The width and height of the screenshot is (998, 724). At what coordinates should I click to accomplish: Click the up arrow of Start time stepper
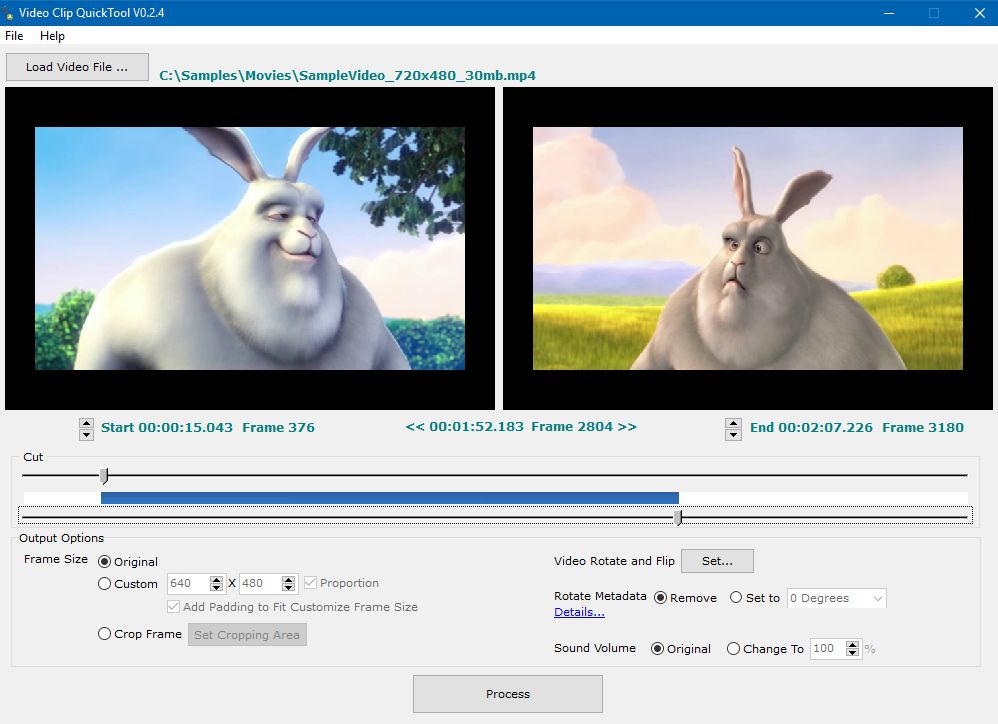86,422
